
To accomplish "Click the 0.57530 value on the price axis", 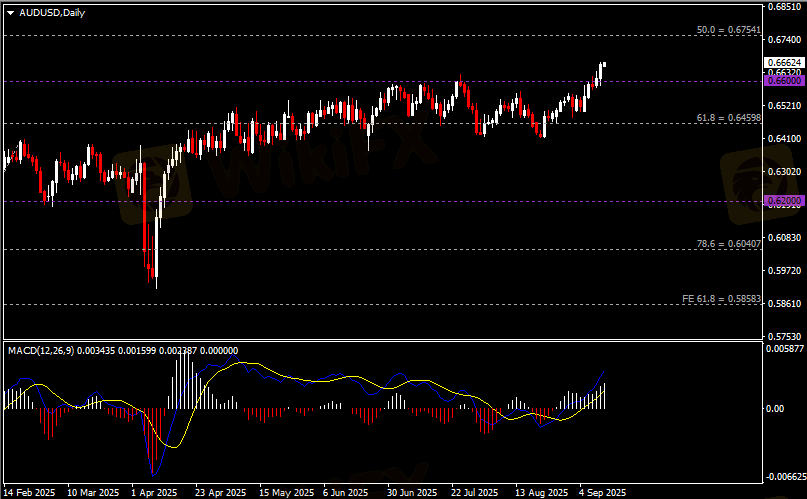I will pos(782,337).
